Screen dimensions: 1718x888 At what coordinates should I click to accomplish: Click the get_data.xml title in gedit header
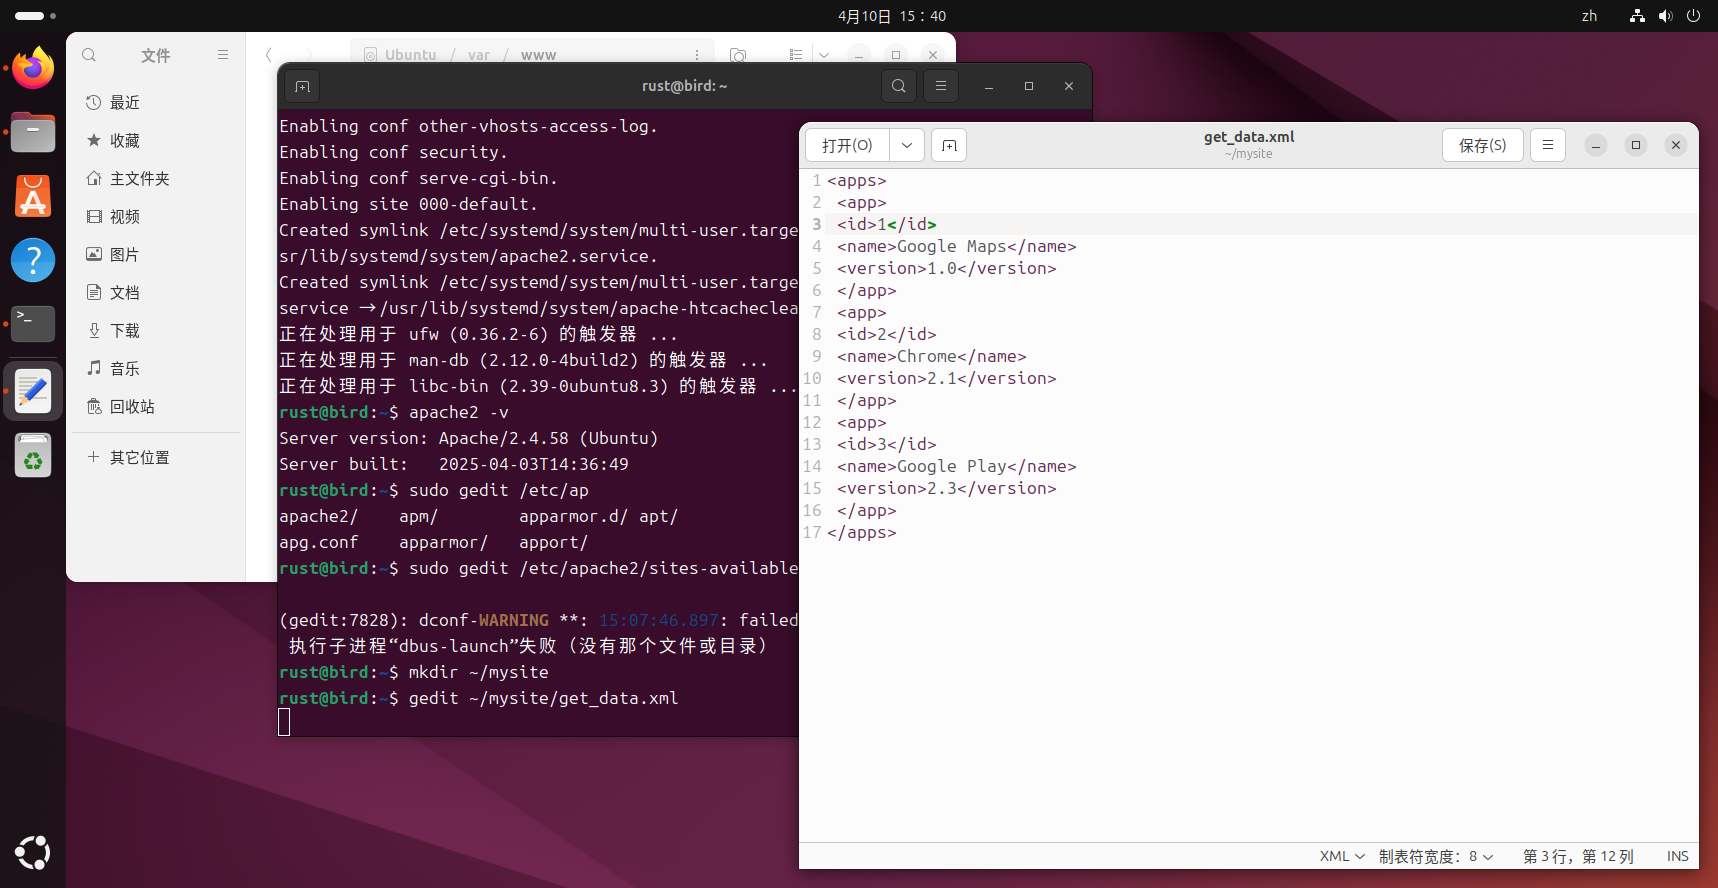pyautogui.click(x=1249, y=137)
